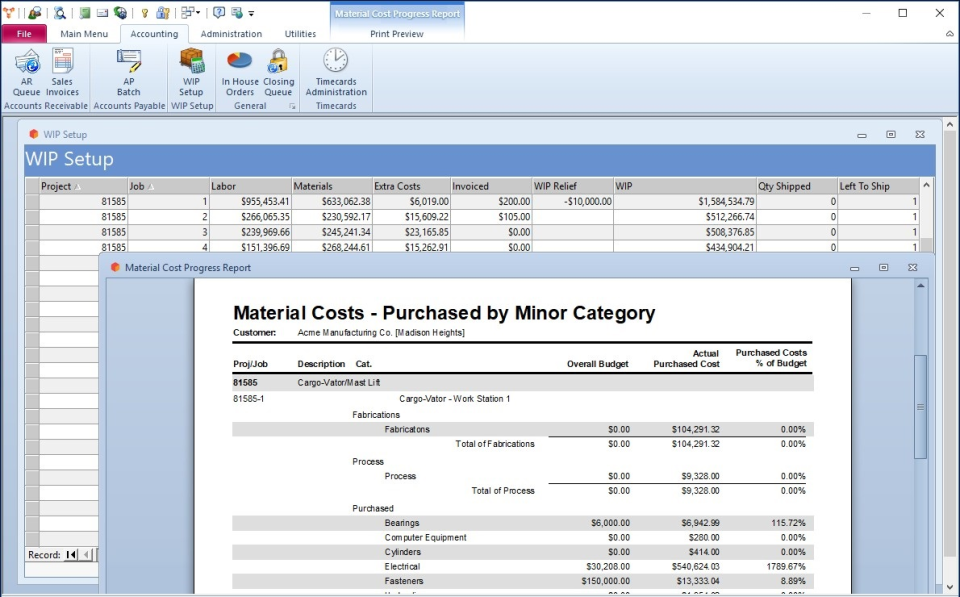Image resolution: width=960 pixels, height=597 pixels.
Task: Launch the AP Batch tool
Action: click(129, 72)
